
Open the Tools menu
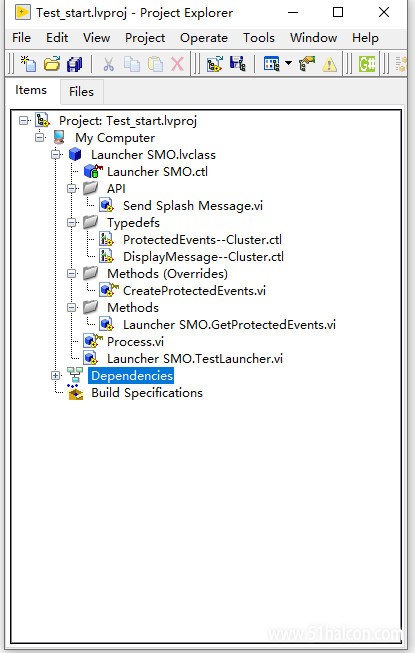coord(259,38)
